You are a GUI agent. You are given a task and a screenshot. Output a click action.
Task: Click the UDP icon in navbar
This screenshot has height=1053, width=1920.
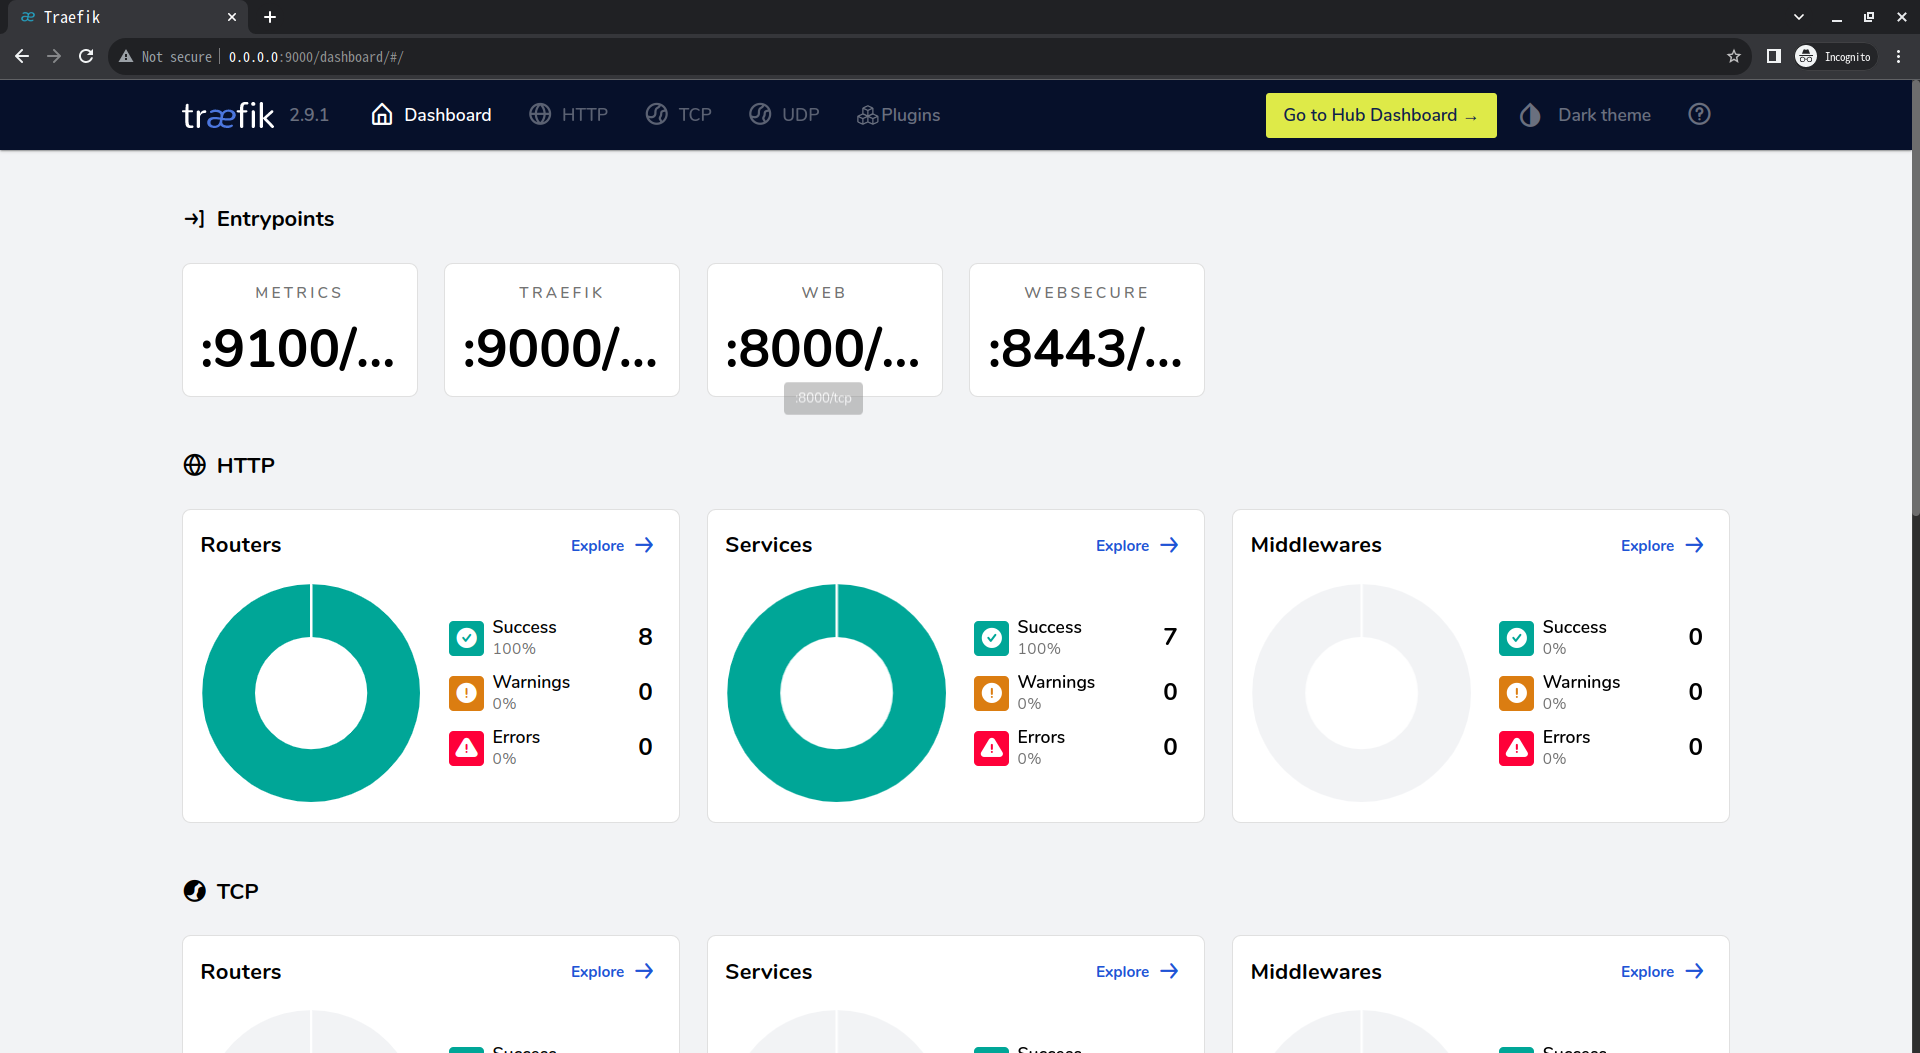tap(760, 115)
